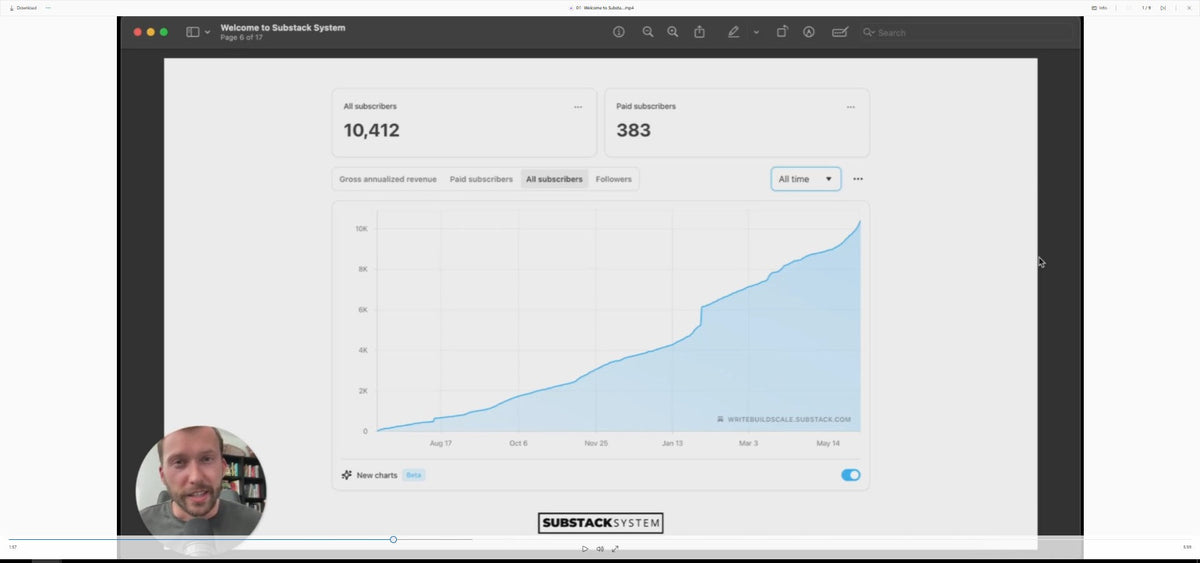Image resolution: width=1200 pixels, height=563 pixels.
Task: Click the Download button in the top bar
Action: (24, 7)
